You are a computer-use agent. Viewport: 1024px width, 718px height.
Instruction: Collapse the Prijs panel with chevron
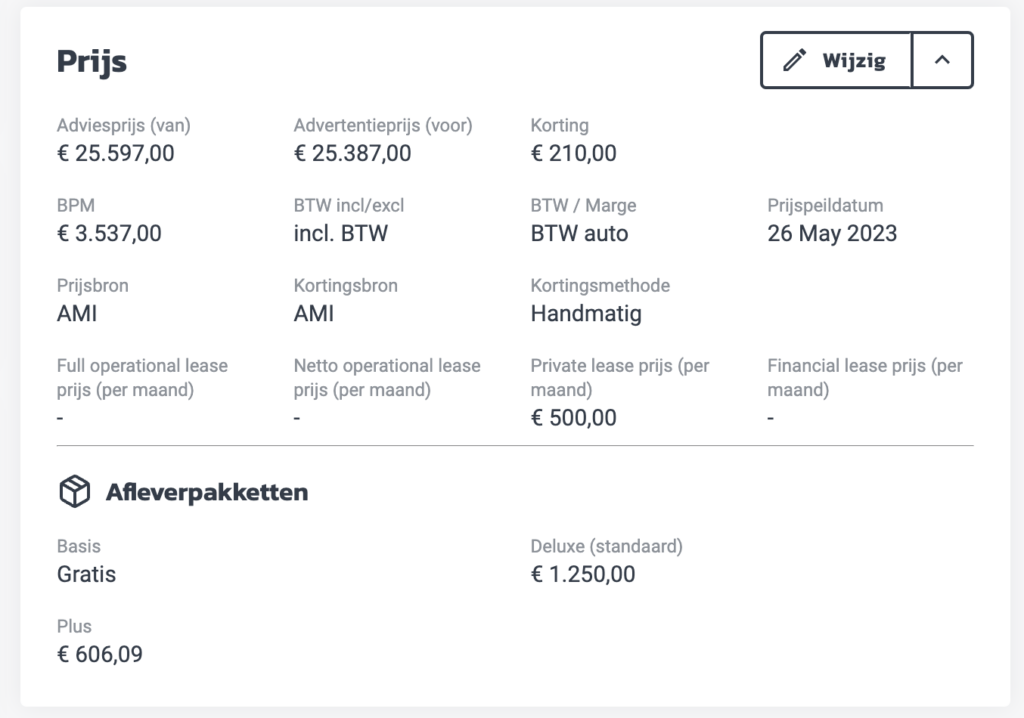coord(942,60)
